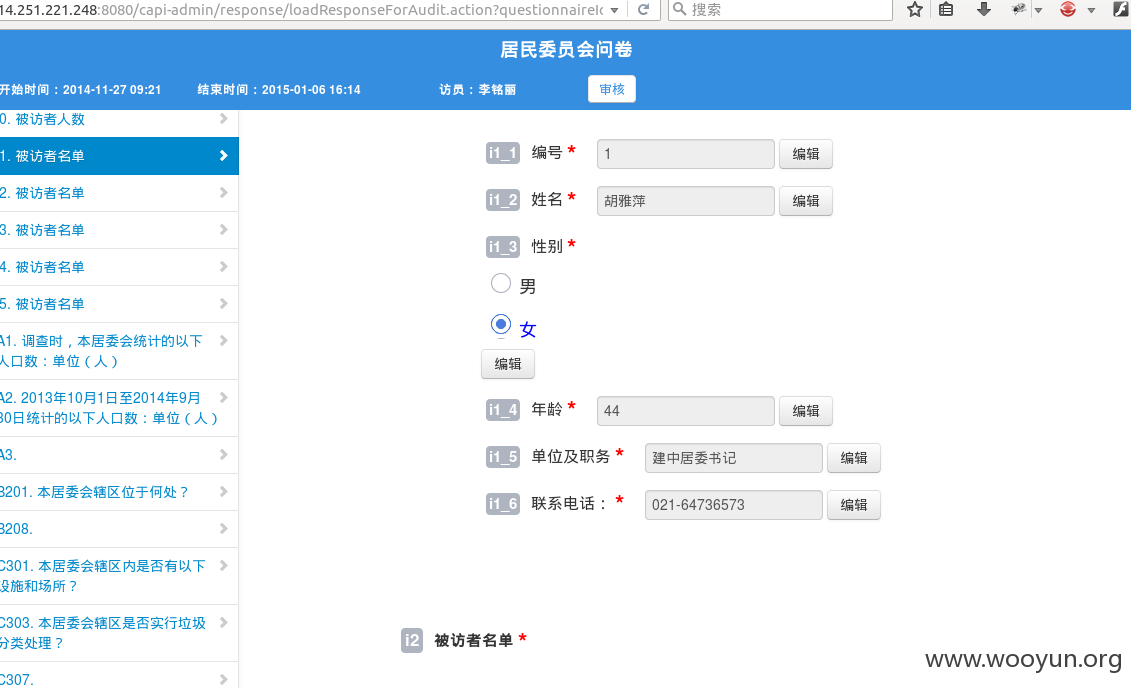The image size is (1131, 688).
Task: Click the i1_2 question badge
Action: (x=503, y=200)
